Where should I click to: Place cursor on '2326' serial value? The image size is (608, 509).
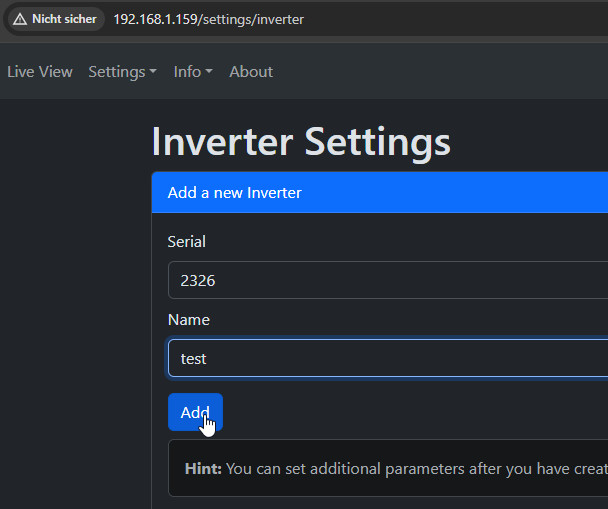pos(198,281)
